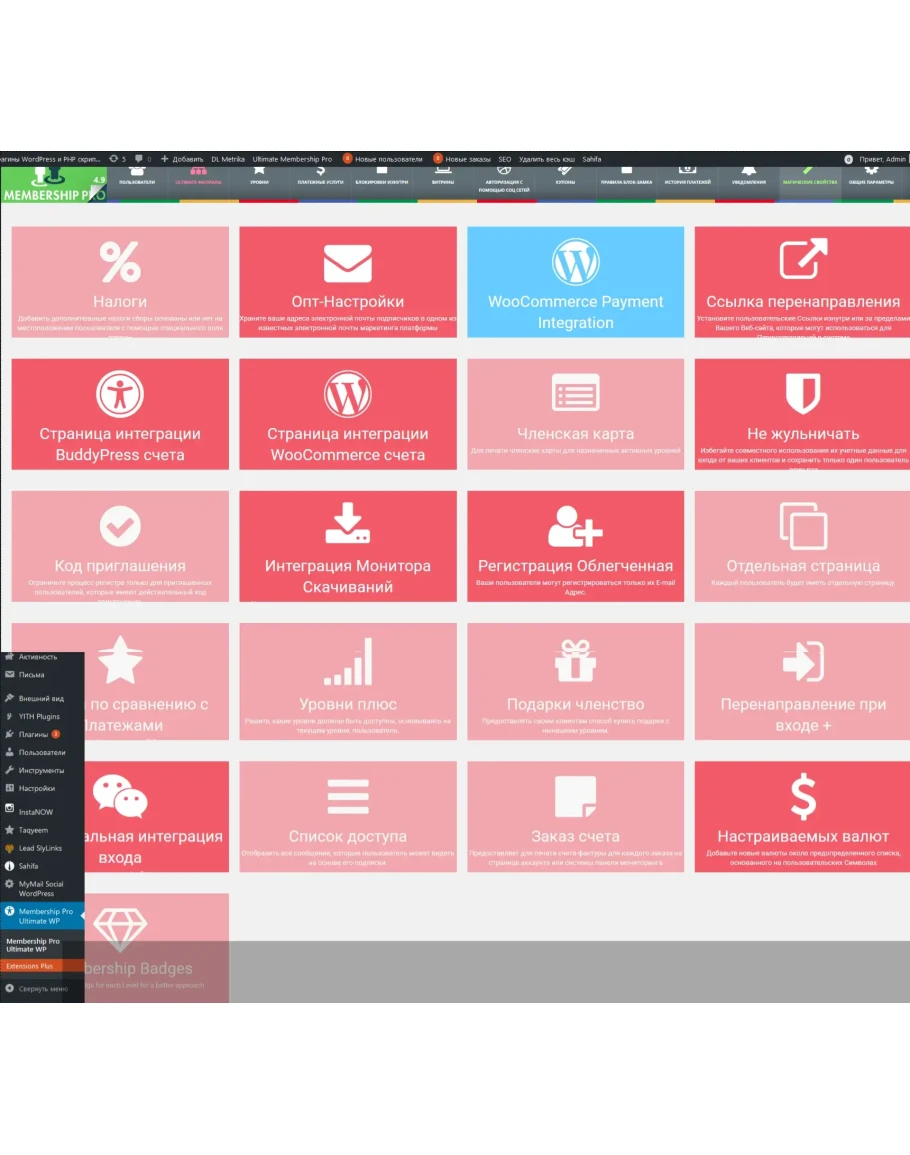Click Ссылка перенаправления tile title
This screenshot has width=910, height=1155.
(802, 301)
